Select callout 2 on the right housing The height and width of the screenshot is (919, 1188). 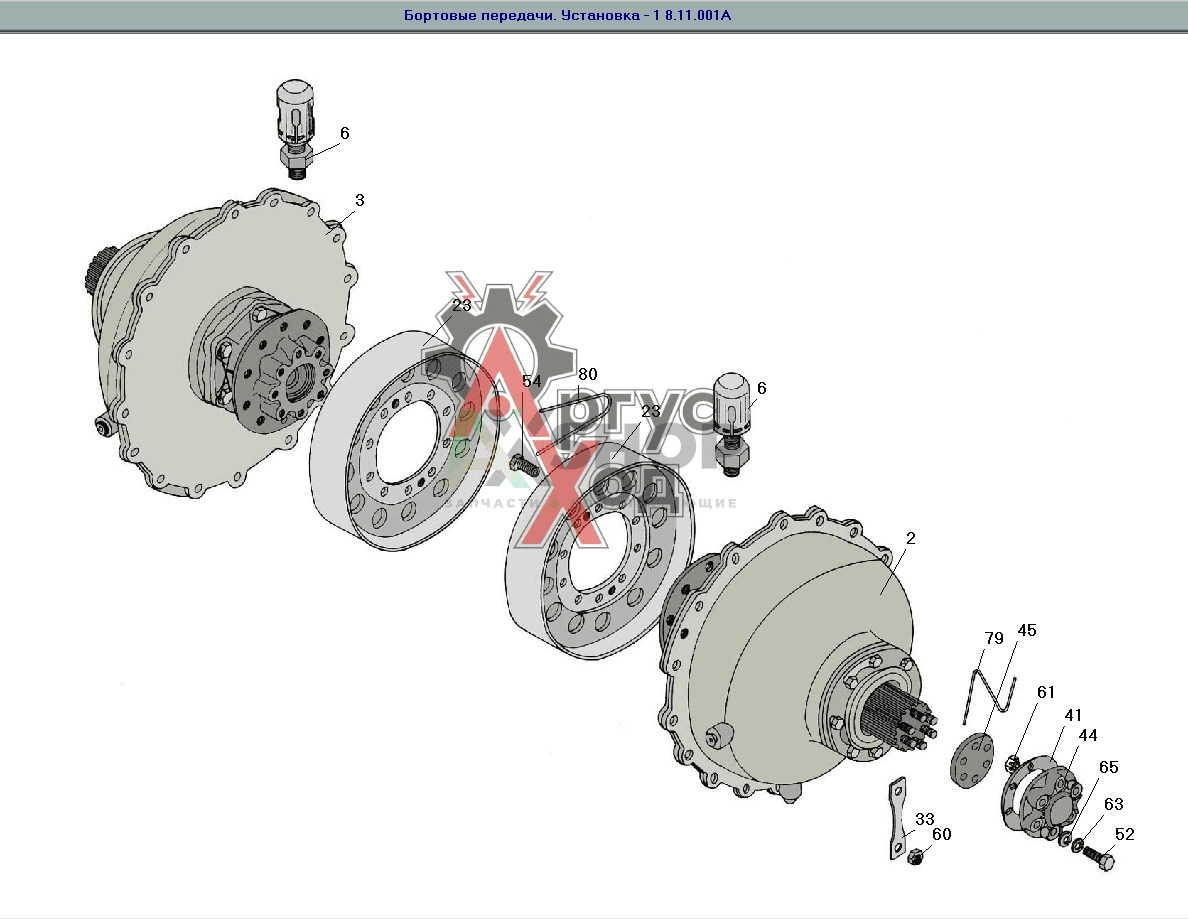[911, 538]
